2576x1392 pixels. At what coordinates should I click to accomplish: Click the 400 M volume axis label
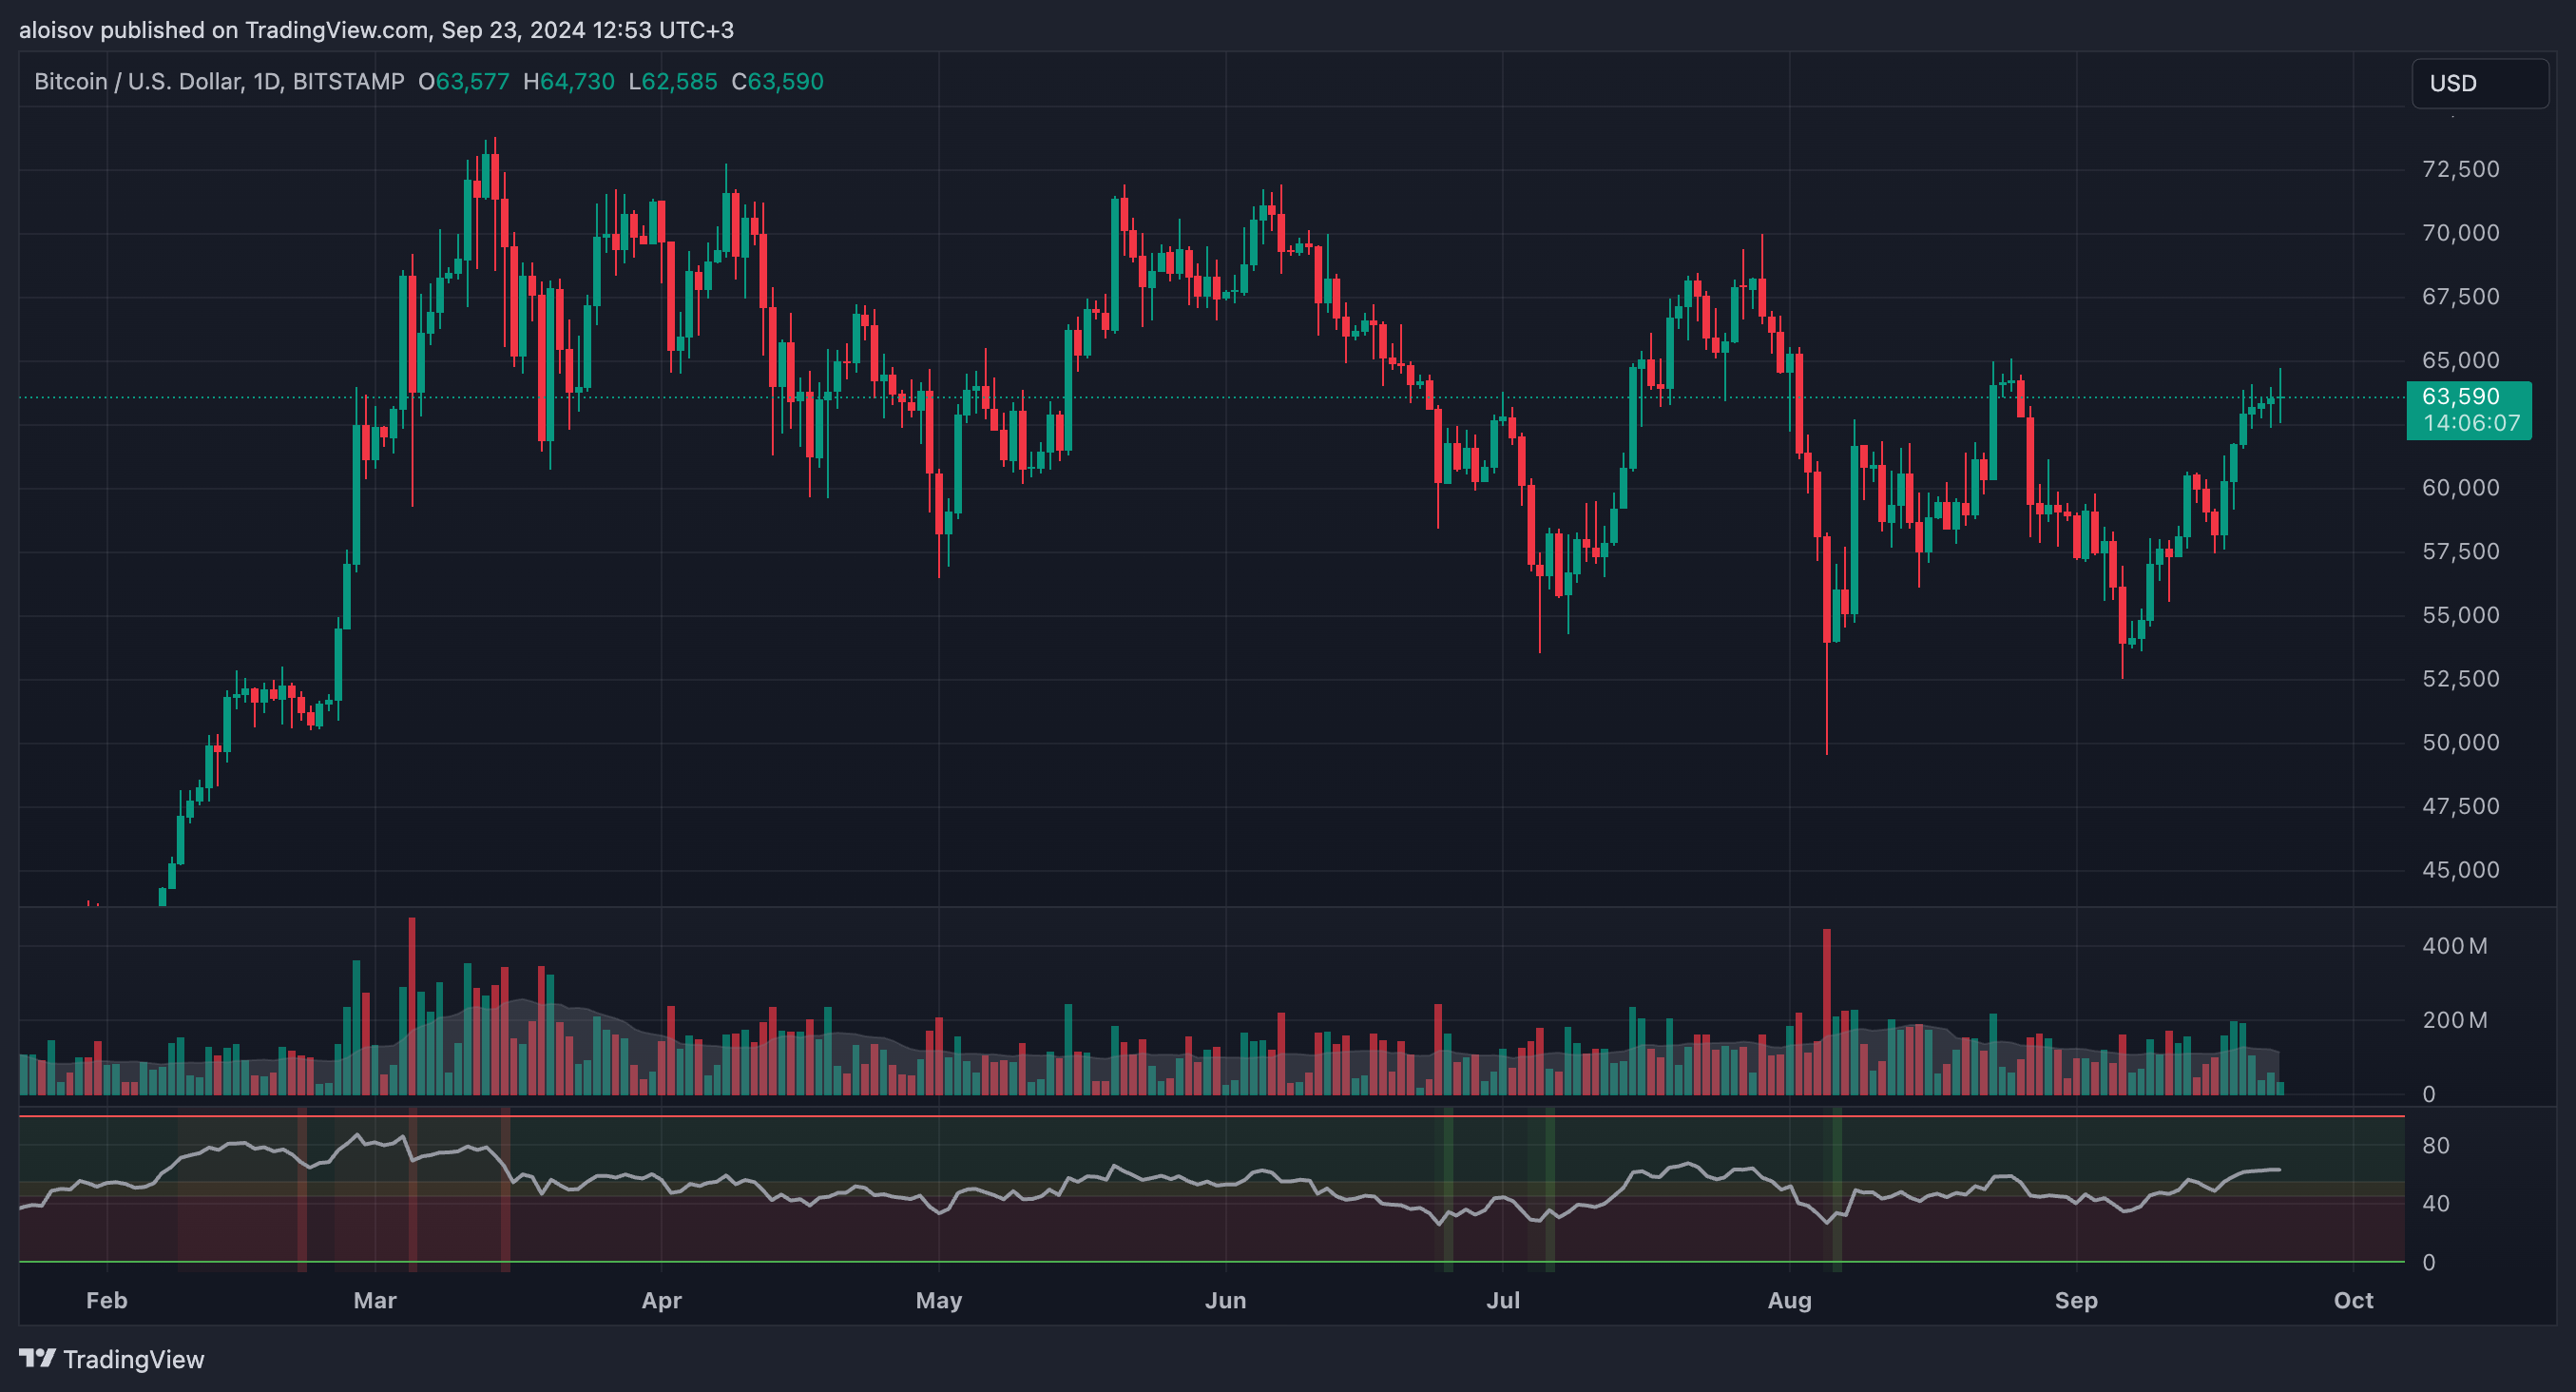click(2453, 946)
